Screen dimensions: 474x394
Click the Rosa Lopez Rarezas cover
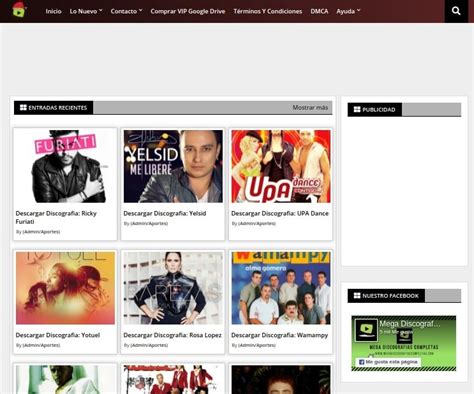(173, 288)
